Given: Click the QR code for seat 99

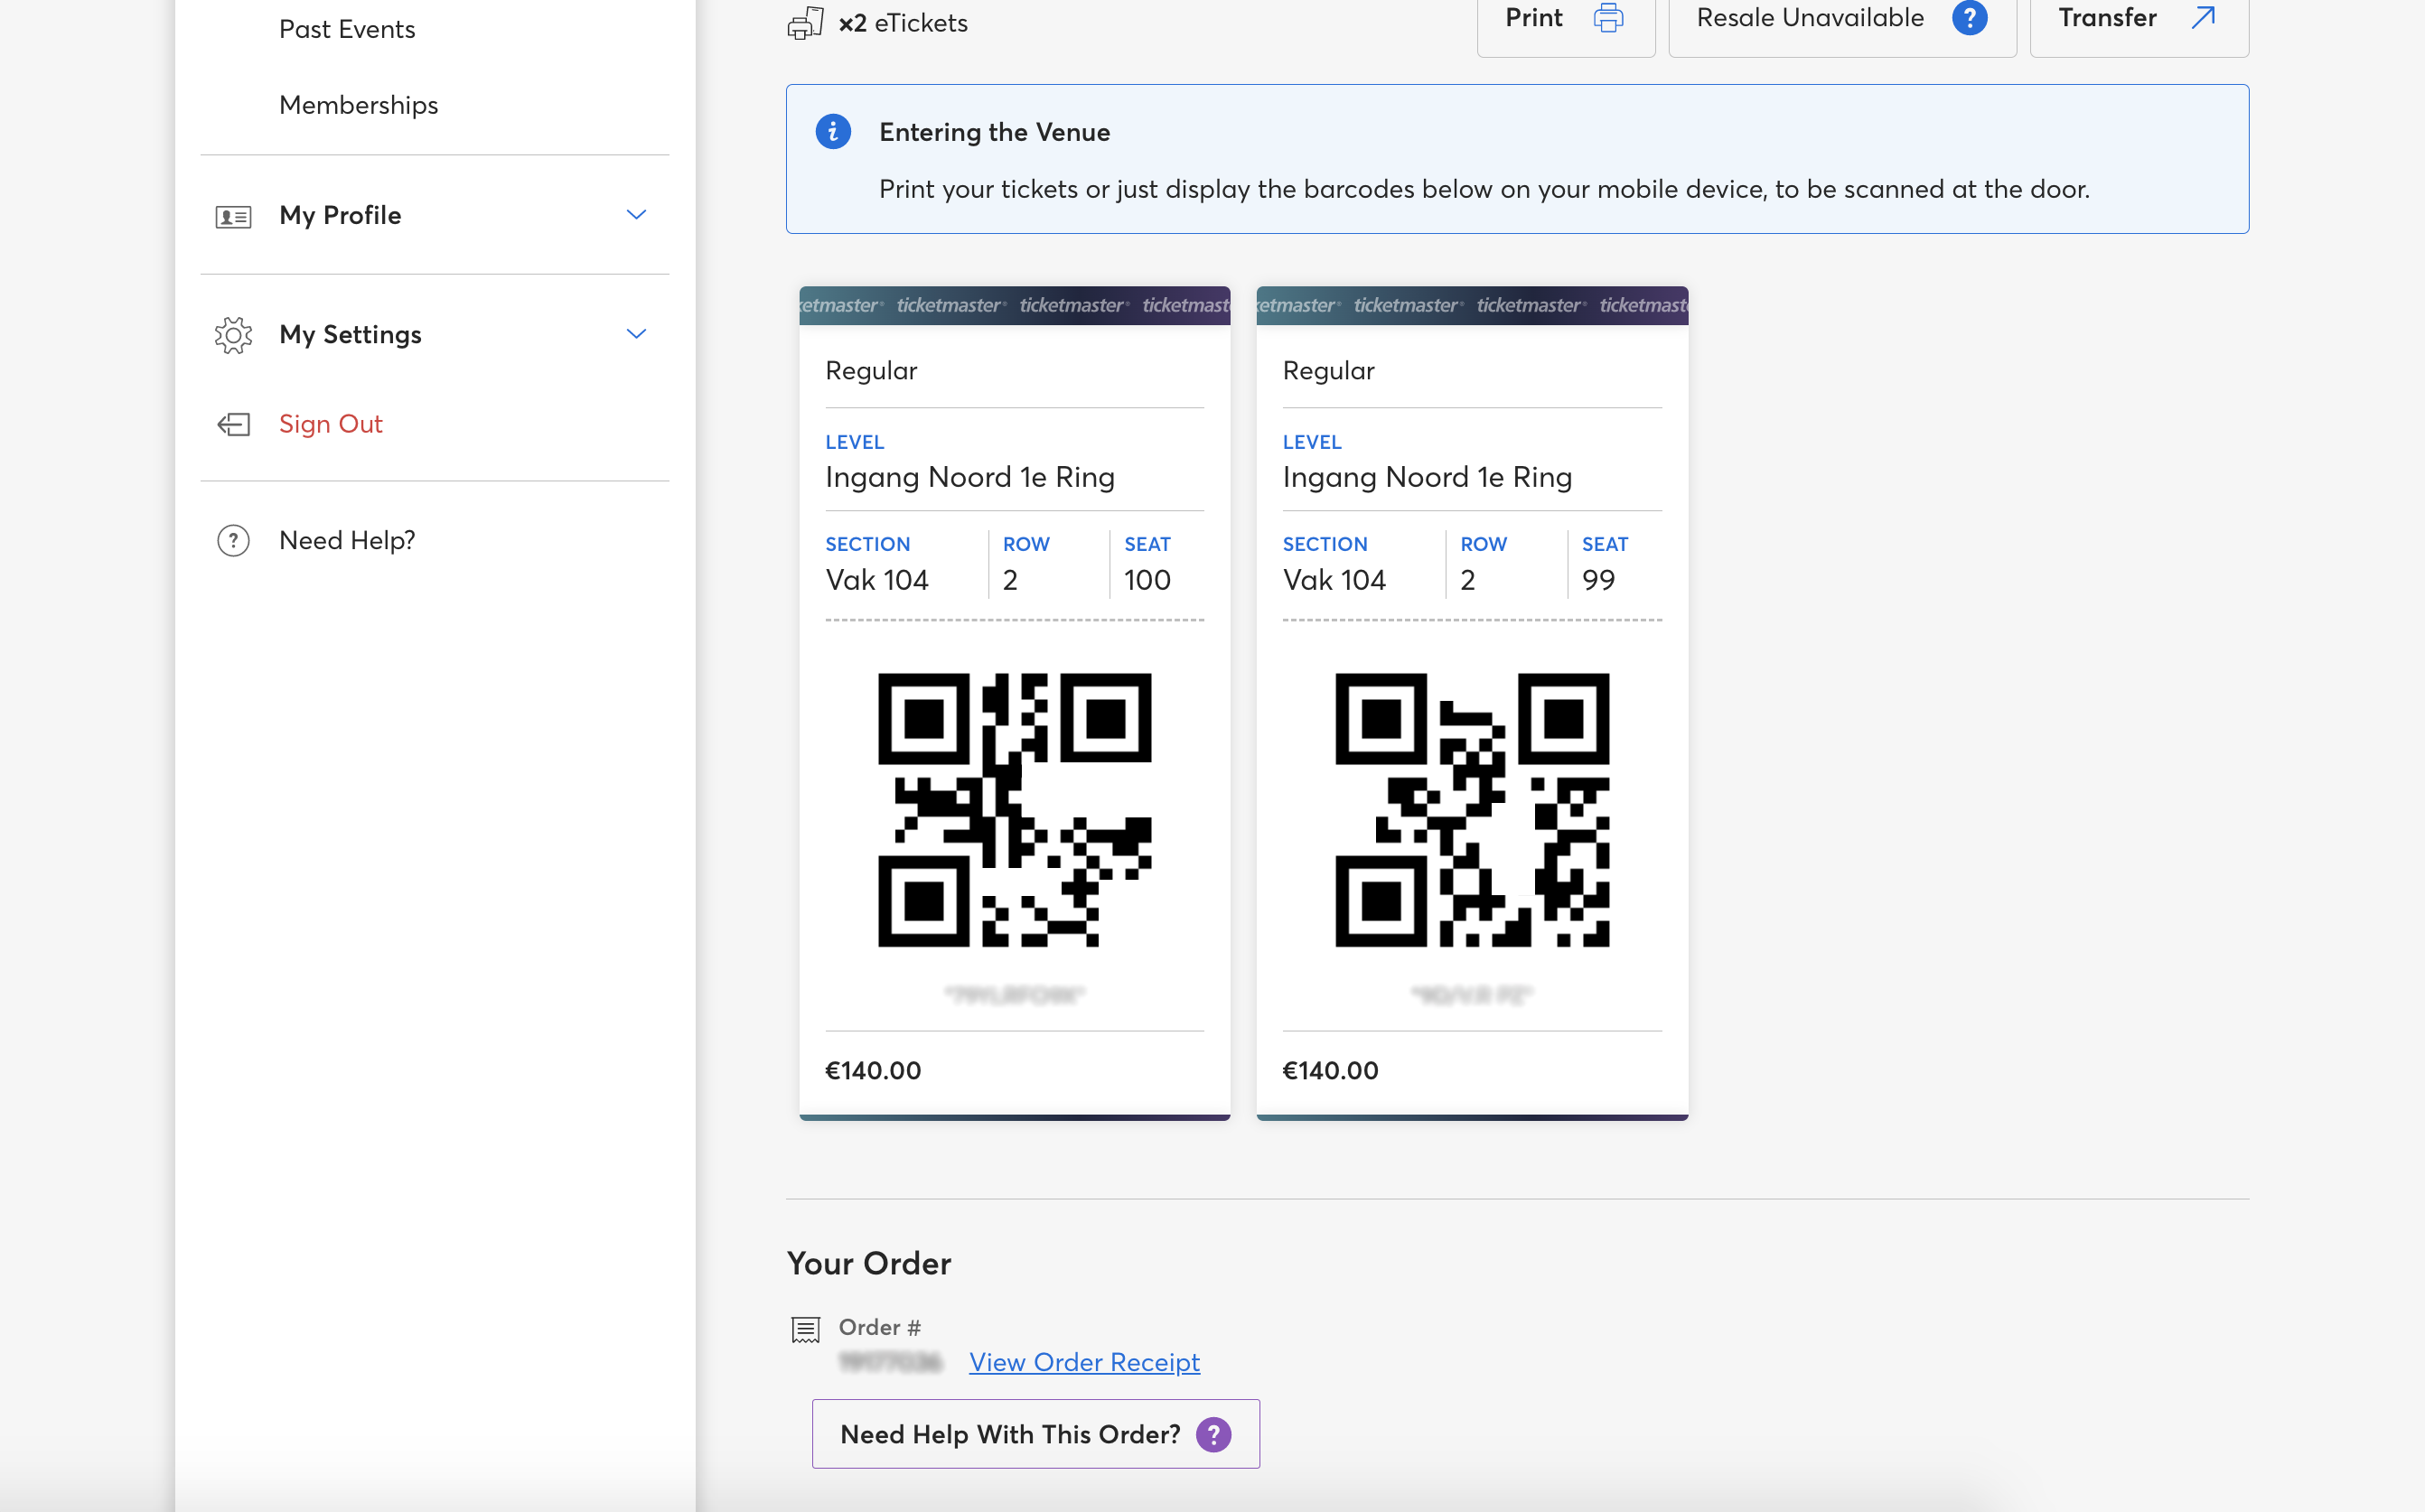Looking at the screenshot, I should tap(1472, 810).
